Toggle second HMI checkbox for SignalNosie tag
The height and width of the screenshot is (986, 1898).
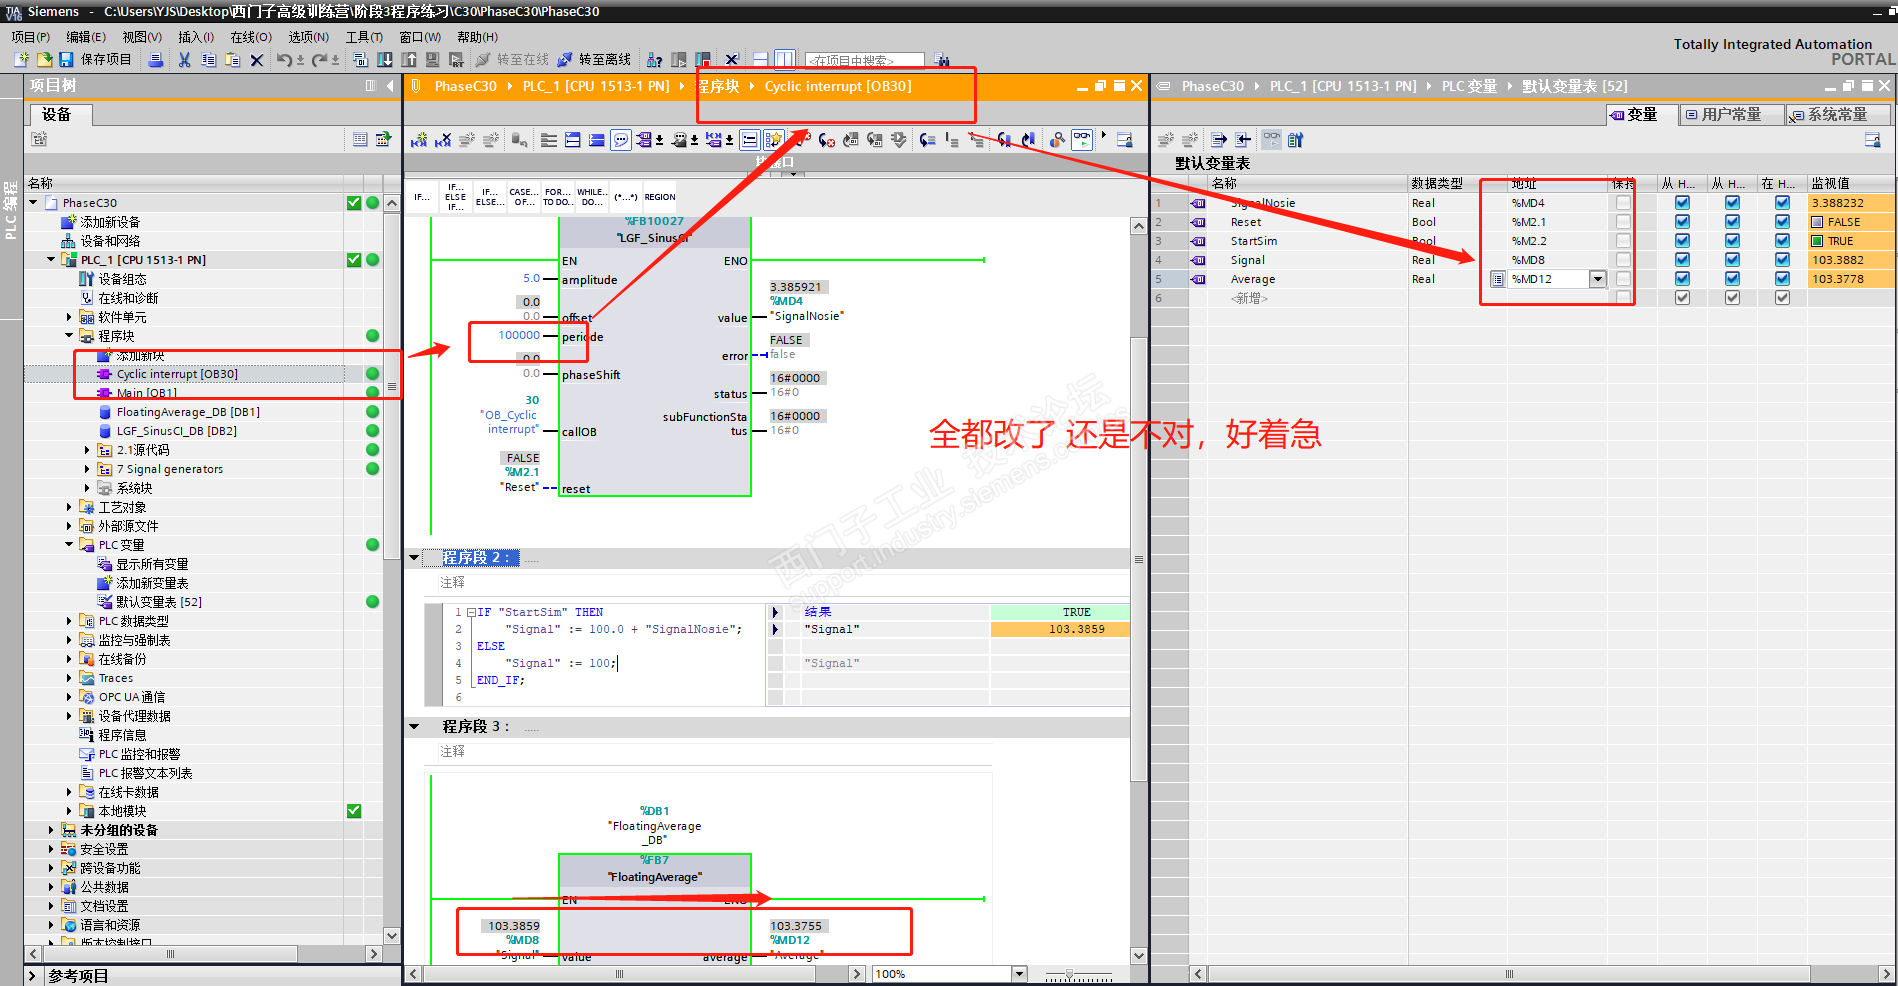1732,203
